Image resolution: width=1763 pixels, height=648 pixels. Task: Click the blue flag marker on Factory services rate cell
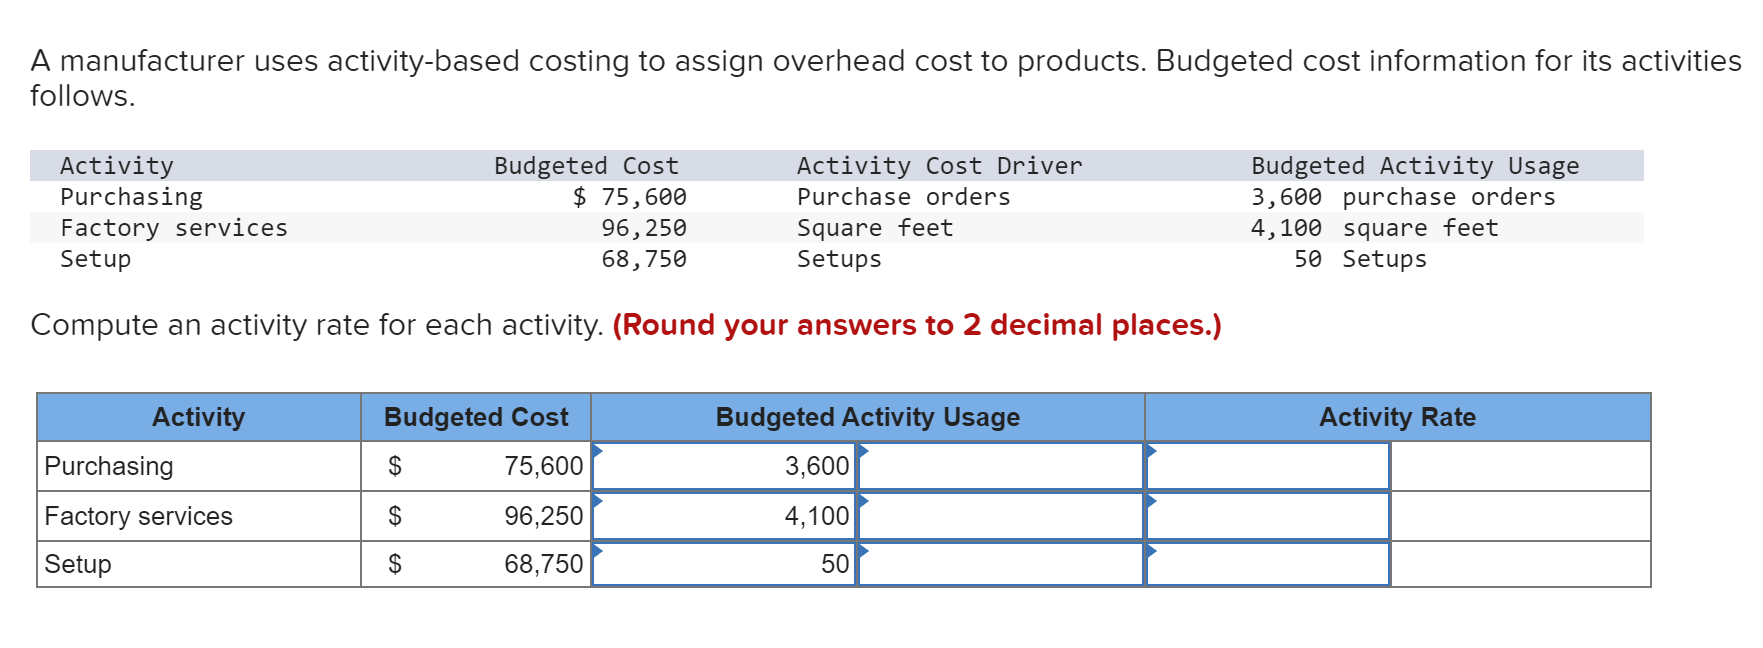pyautogui.click(x=1150, y=502)
